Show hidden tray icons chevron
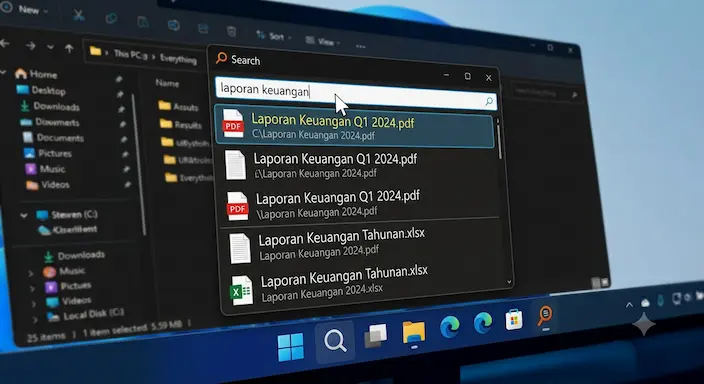Image resolution: width=704 pixels, height=384 pixels. [x=629, y=305]
